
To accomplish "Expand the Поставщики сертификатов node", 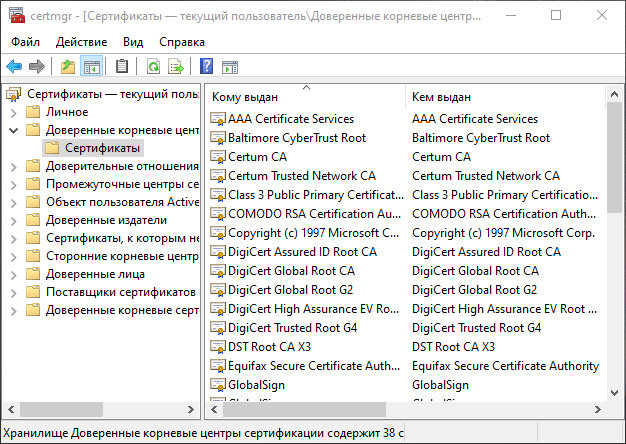I will click(x=14, y=293).
